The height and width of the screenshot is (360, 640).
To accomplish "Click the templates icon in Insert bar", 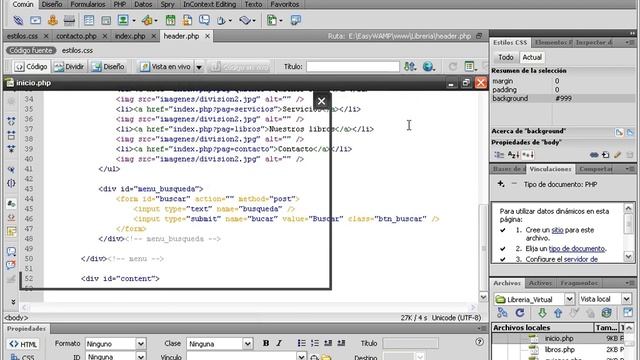I will pyautogui.click(x=272, y=20).
